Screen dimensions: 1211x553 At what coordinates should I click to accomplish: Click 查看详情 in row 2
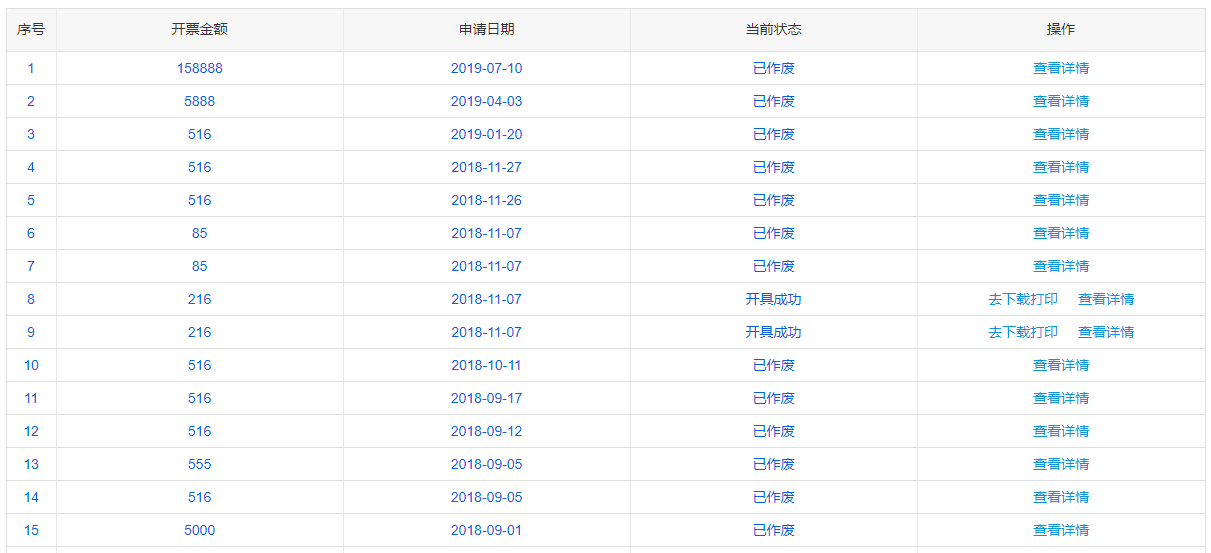coord(1061,101)
